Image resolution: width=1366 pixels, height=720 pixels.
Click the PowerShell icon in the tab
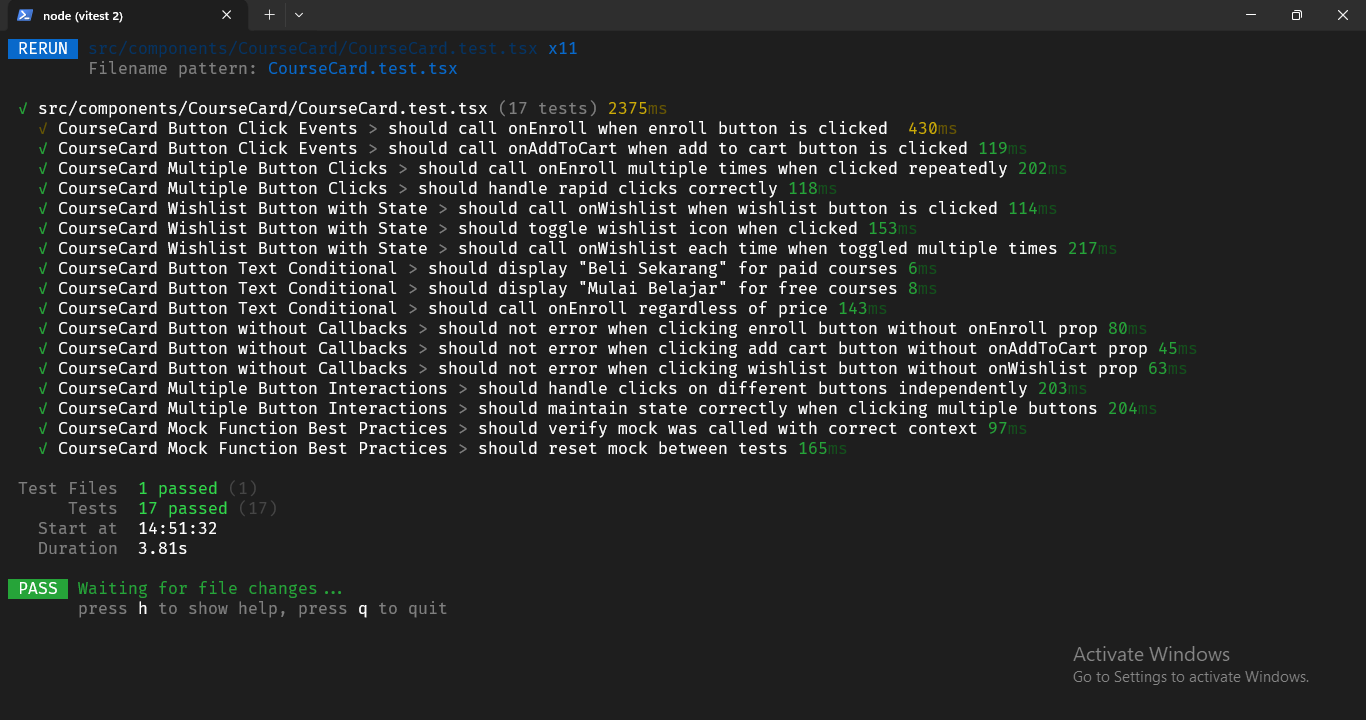click(24, 15)
